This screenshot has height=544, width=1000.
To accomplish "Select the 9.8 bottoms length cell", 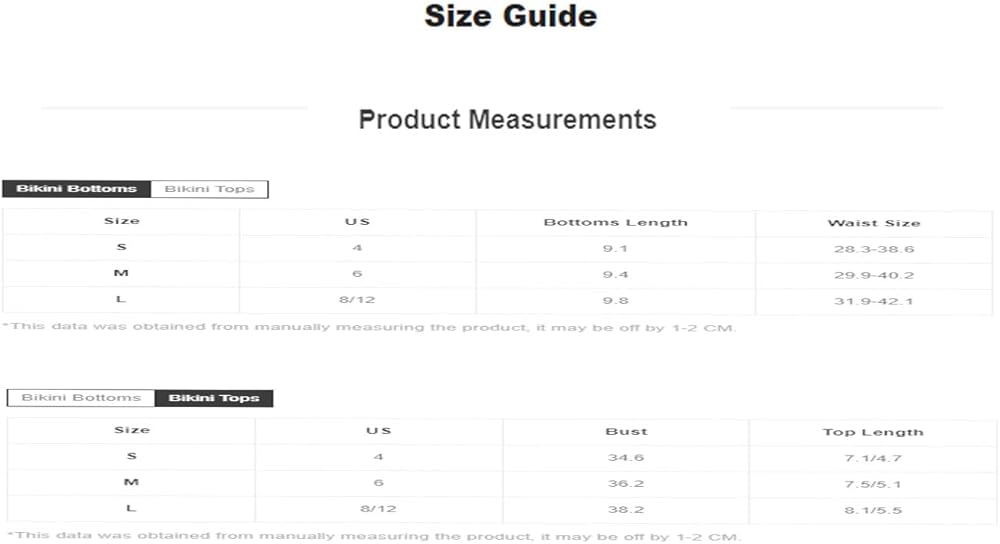I will coord(615,300).
